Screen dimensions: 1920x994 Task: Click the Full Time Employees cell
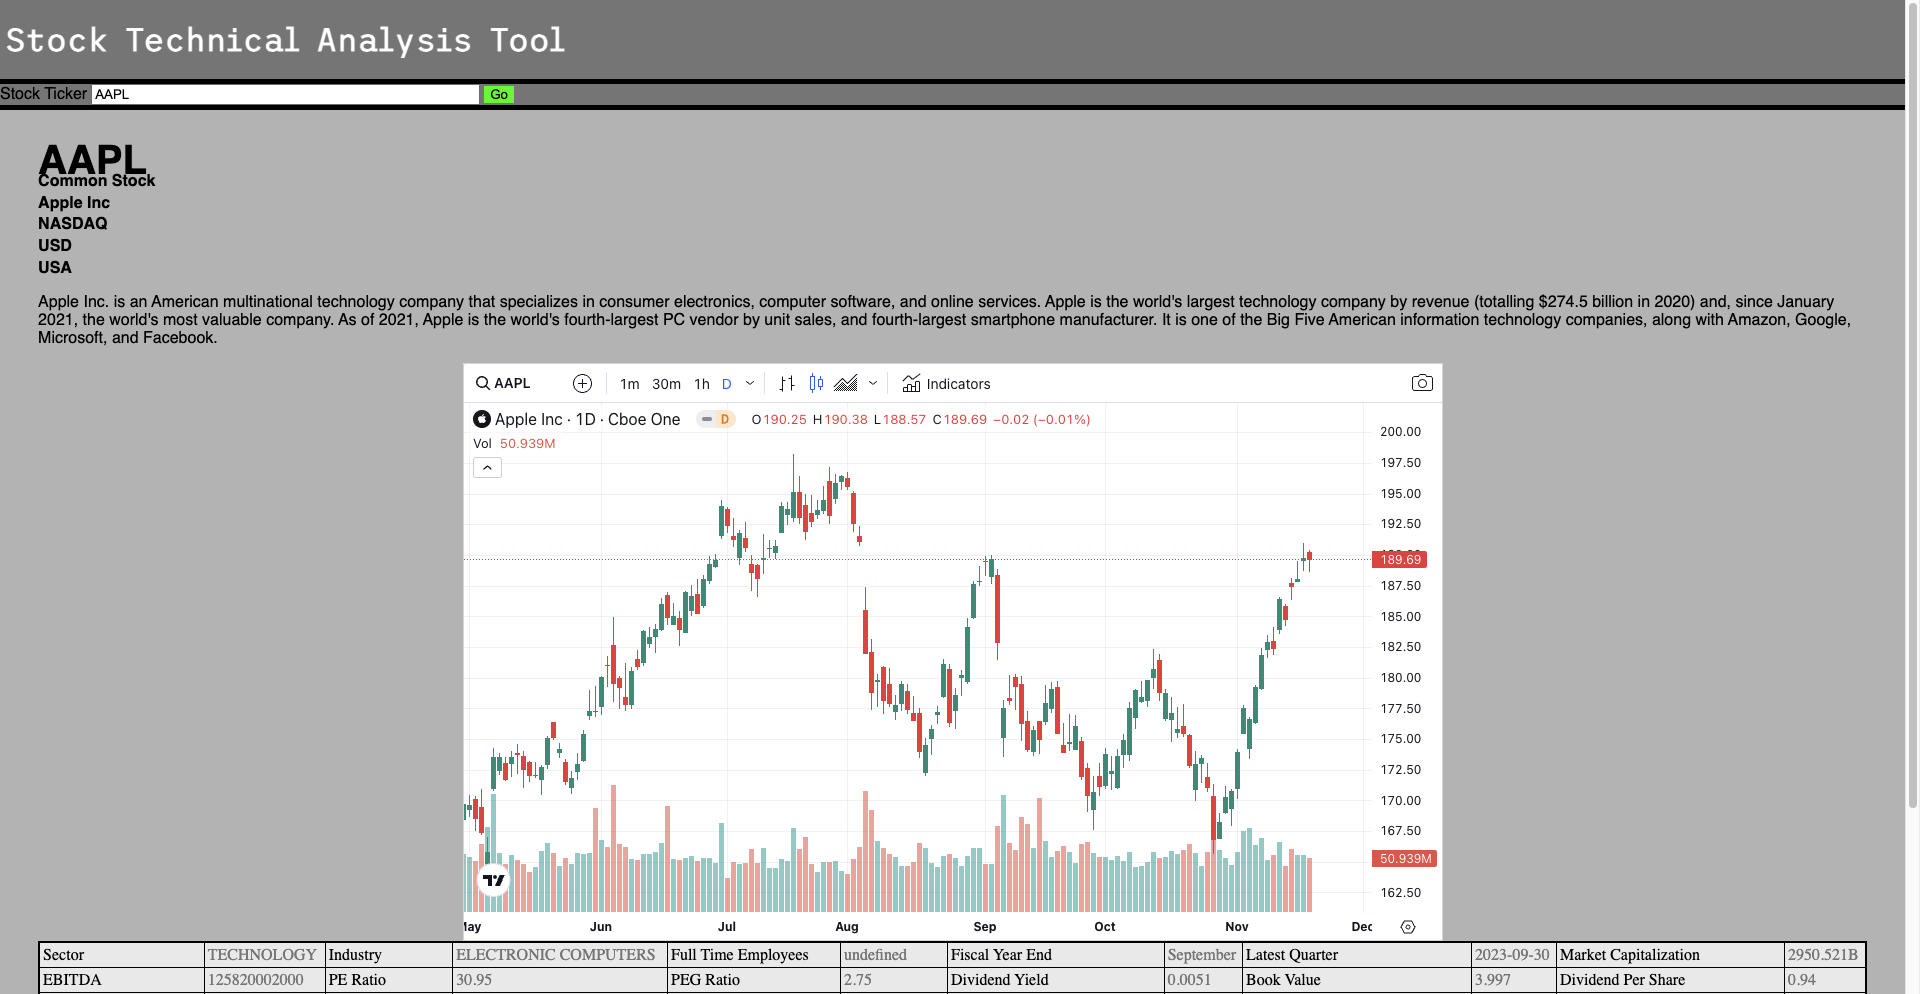754,955
